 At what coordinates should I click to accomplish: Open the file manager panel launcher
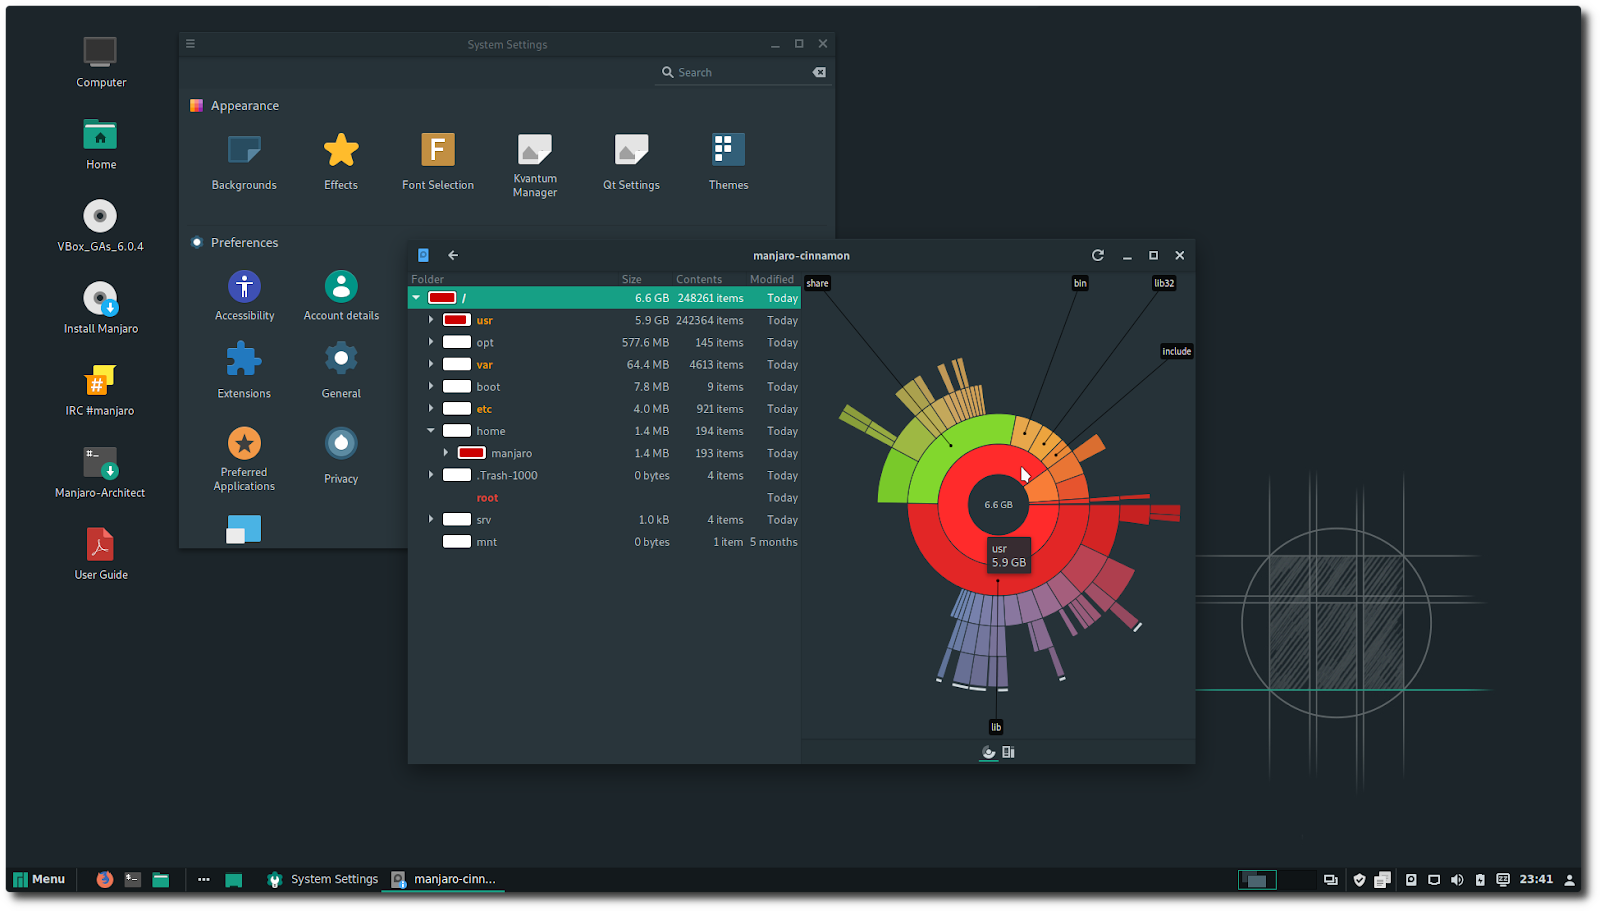pos(161,879)
